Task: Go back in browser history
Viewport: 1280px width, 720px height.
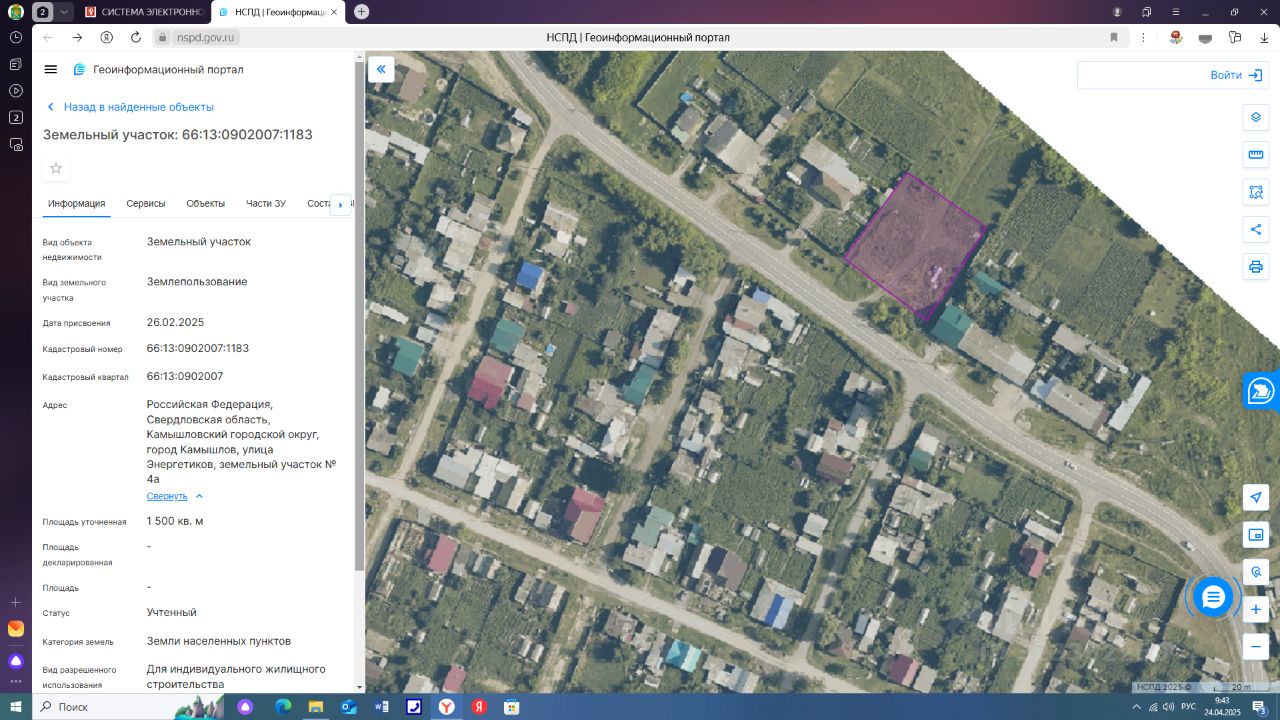Action: coord(48,37)
